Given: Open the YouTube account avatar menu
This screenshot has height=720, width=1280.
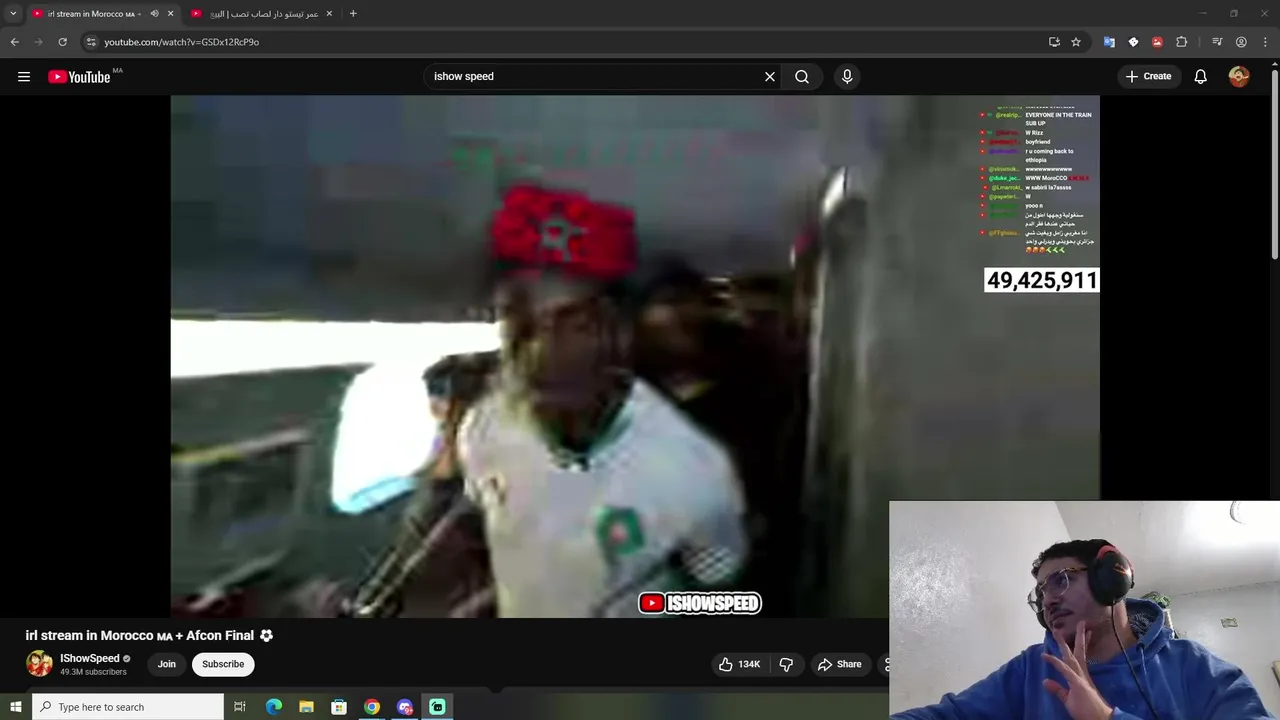Looking at the screenshot, I should (1239, 76).
